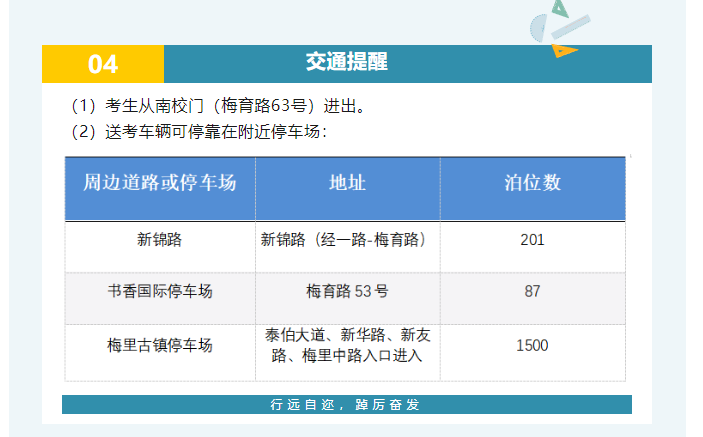Click the 1500 parking spaces value

pyautogui.click(x=532, y=345)
